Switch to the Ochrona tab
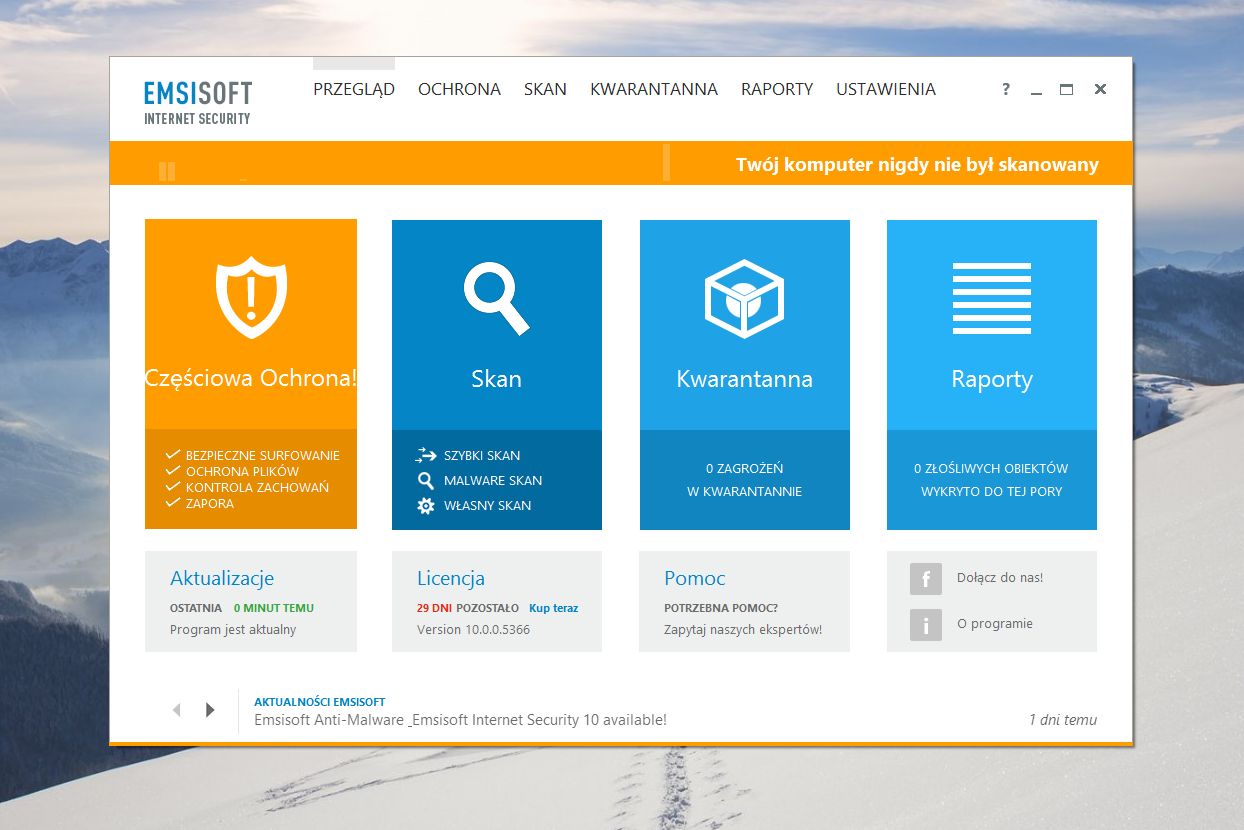The image size is (1244, 830). [x=460, y=89]
